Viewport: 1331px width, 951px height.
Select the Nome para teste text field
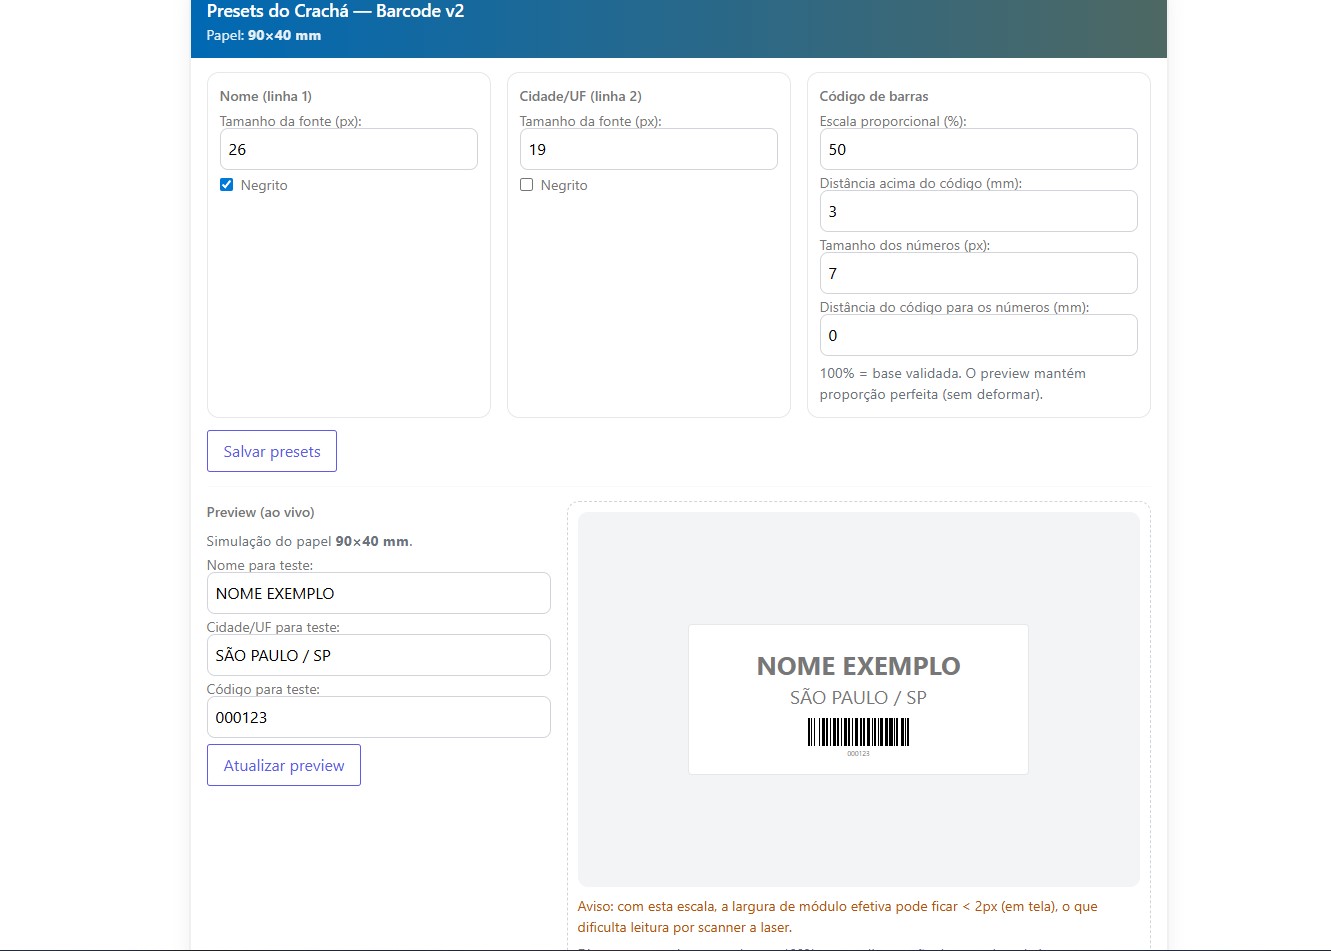pyautogui.click(x=378, y=593)
